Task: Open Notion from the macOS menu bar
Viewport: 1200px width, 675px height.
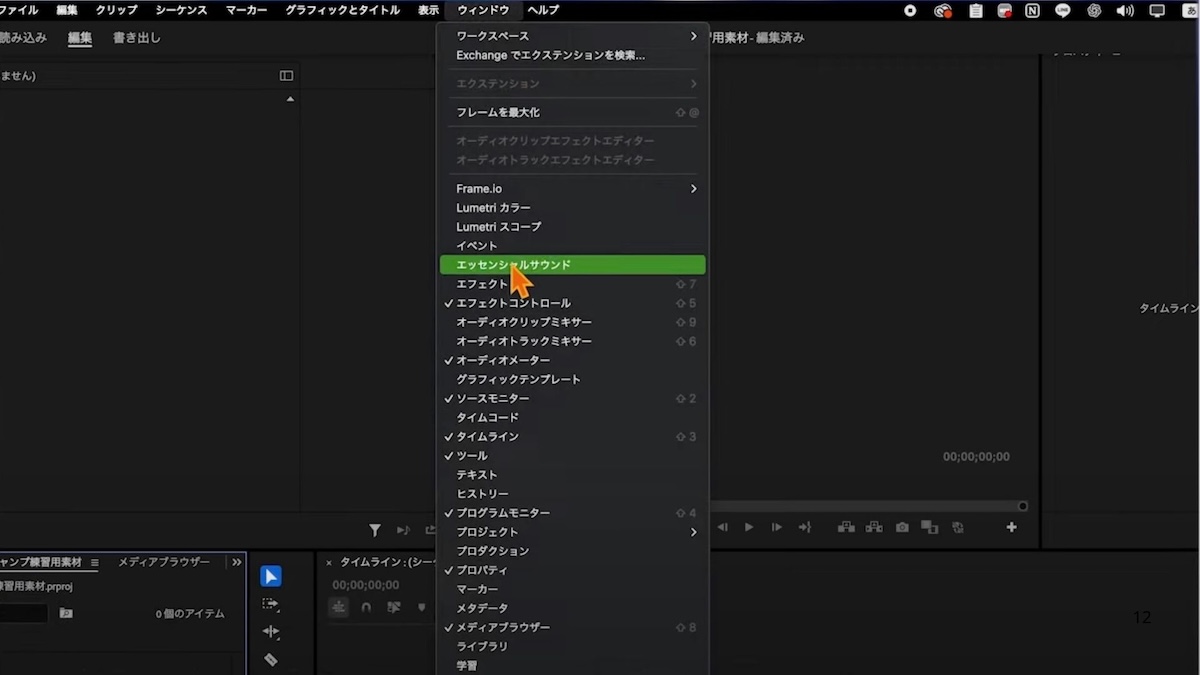Action: coord(1033,11)
